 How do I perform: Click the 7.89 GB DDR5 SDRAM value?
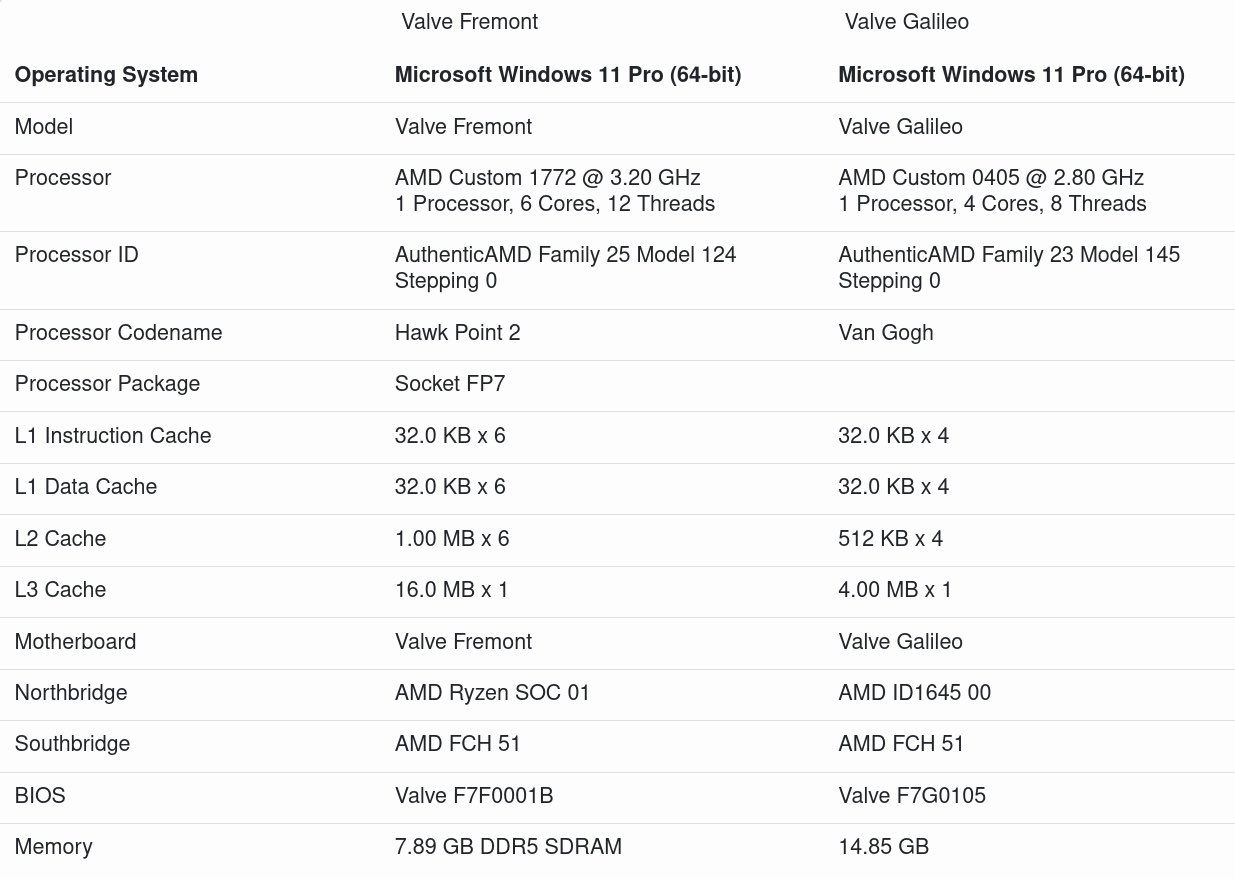click(x=508, y=847)
